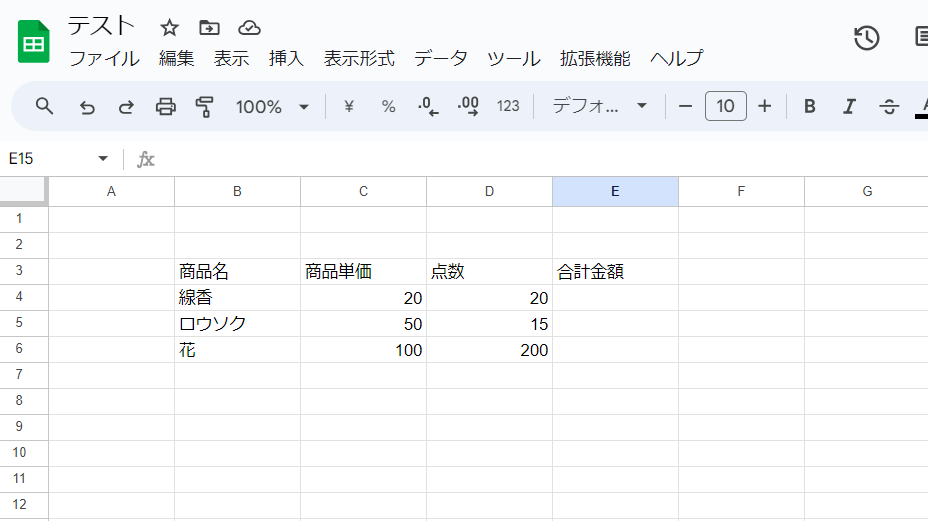Image resolution: width=928 pixels, height=521 pixels.
Task: Toggle italic formatting
Action: (849, 106)
